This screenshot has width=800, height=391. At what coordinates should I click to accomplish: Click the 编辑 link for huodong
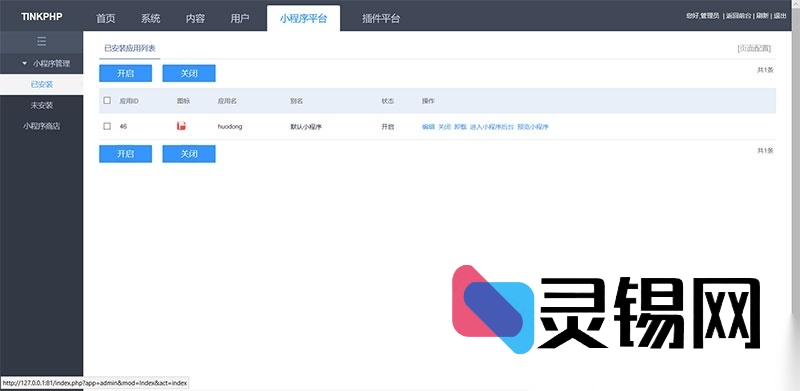(x=428, y=127)
